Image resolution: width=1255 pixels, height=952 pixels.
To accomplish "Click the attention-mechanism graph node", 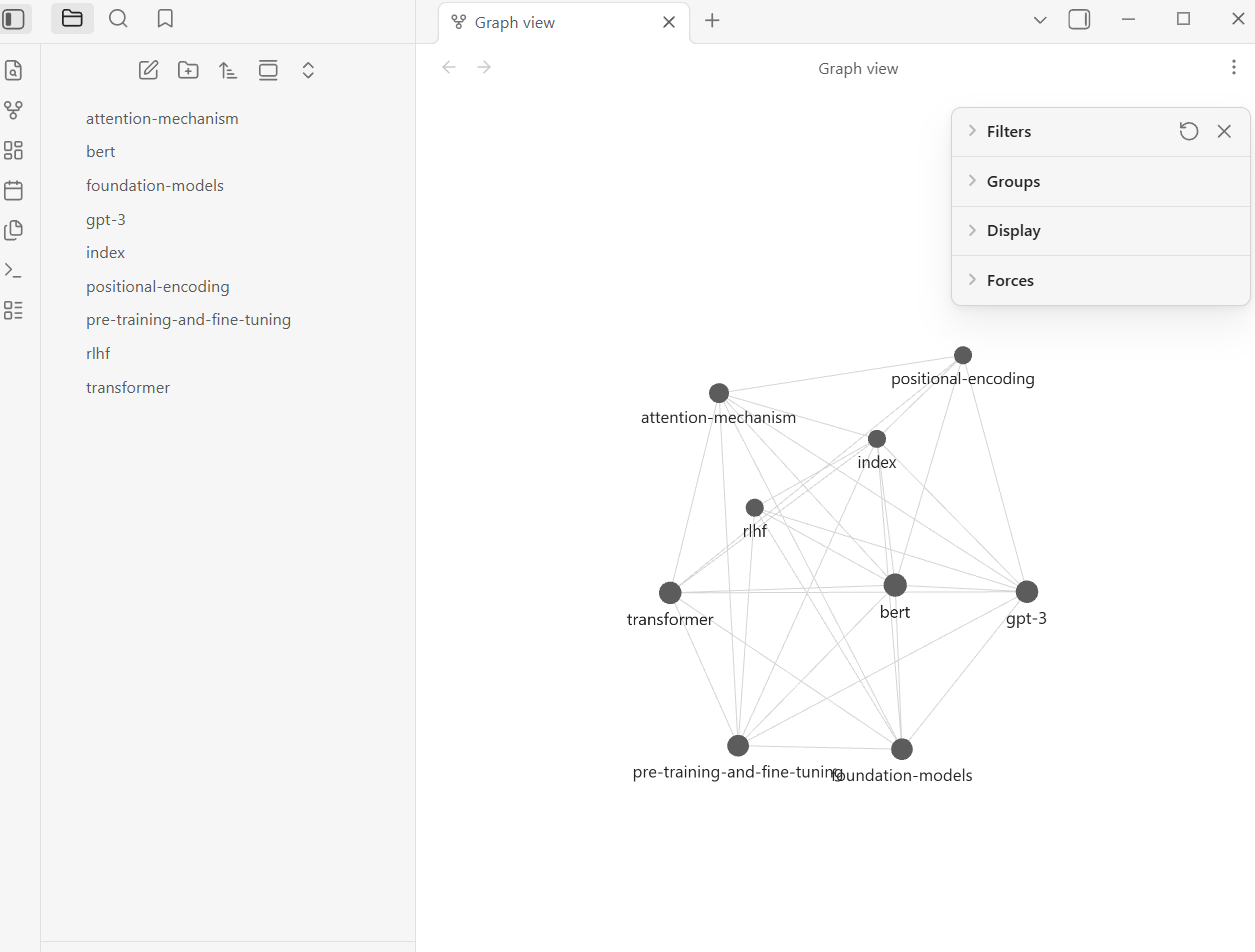I will pyautogui.click(x=719, y=393).
